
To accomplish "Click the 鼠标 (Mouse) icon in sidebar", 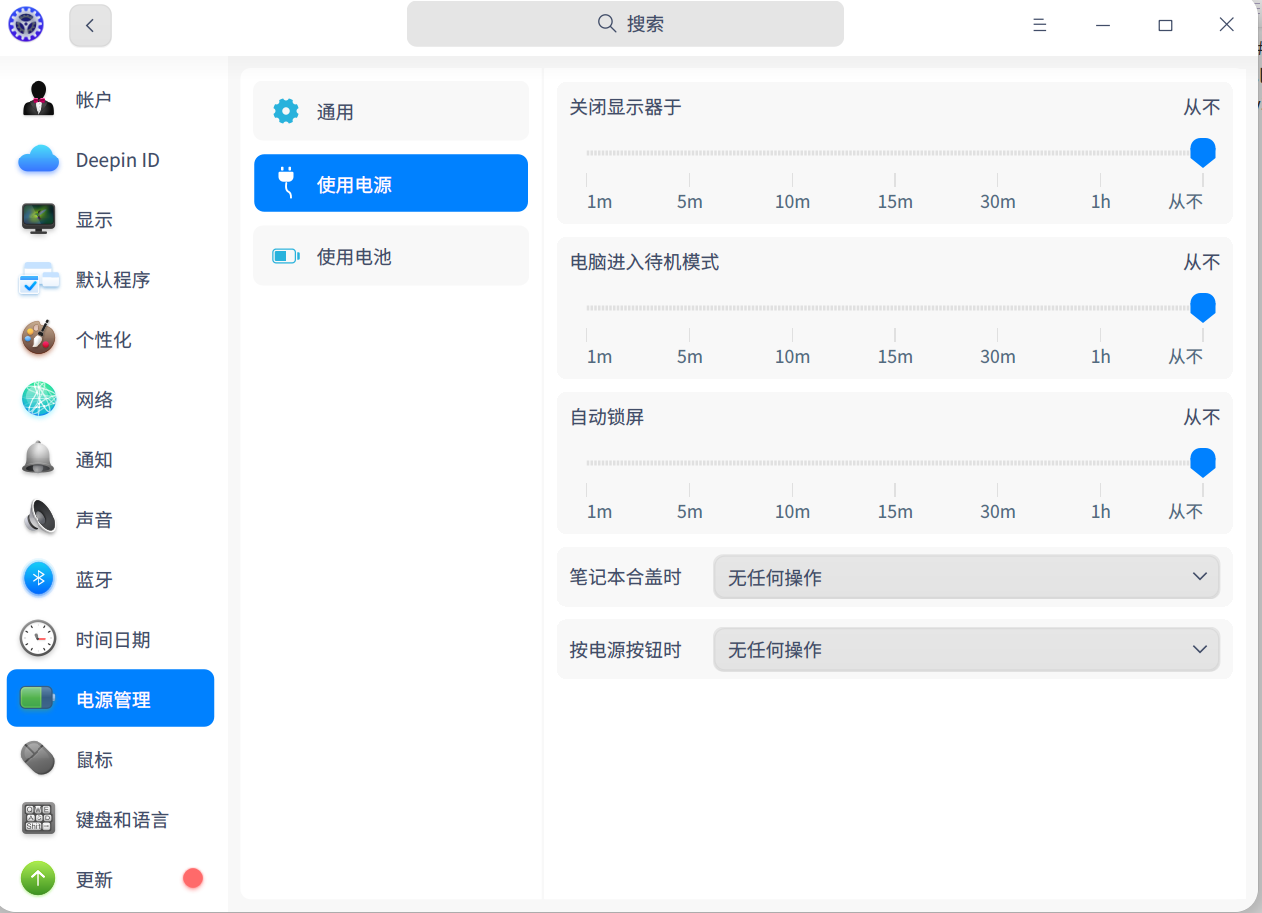I will (x=39, y=760).
